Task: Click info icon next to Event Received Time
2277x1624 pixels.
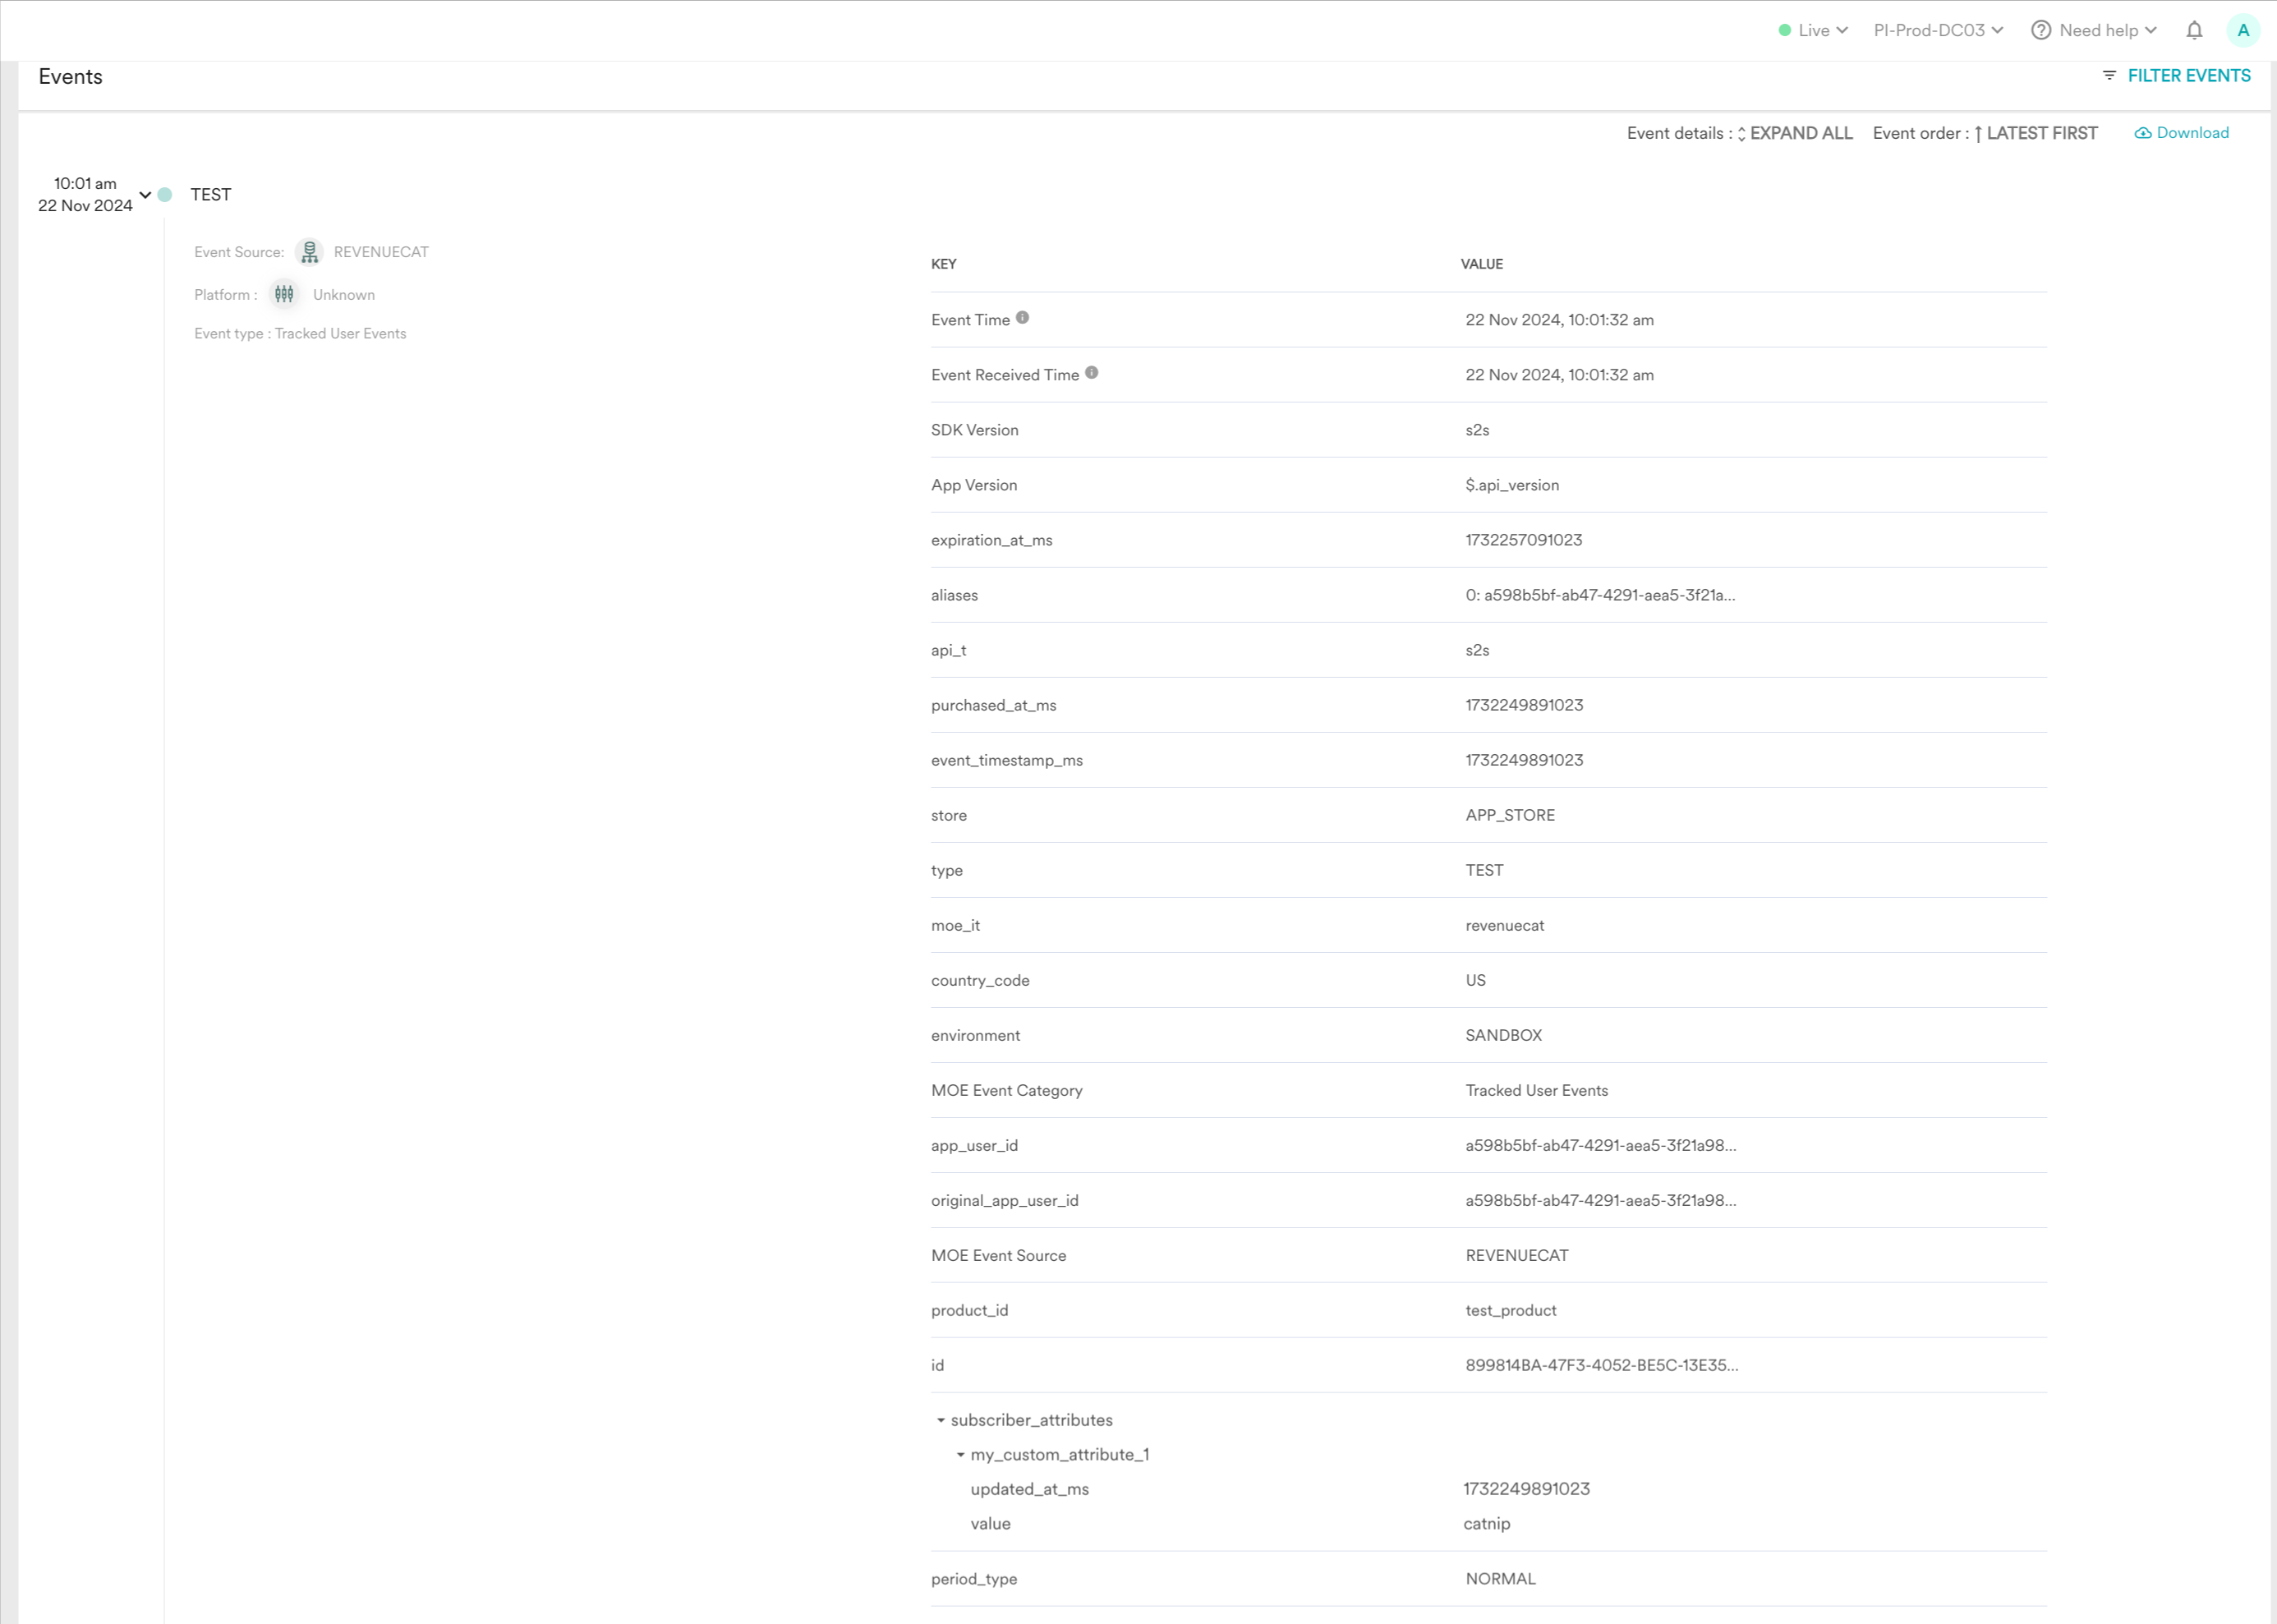Action: click(x=1091, y=373)
